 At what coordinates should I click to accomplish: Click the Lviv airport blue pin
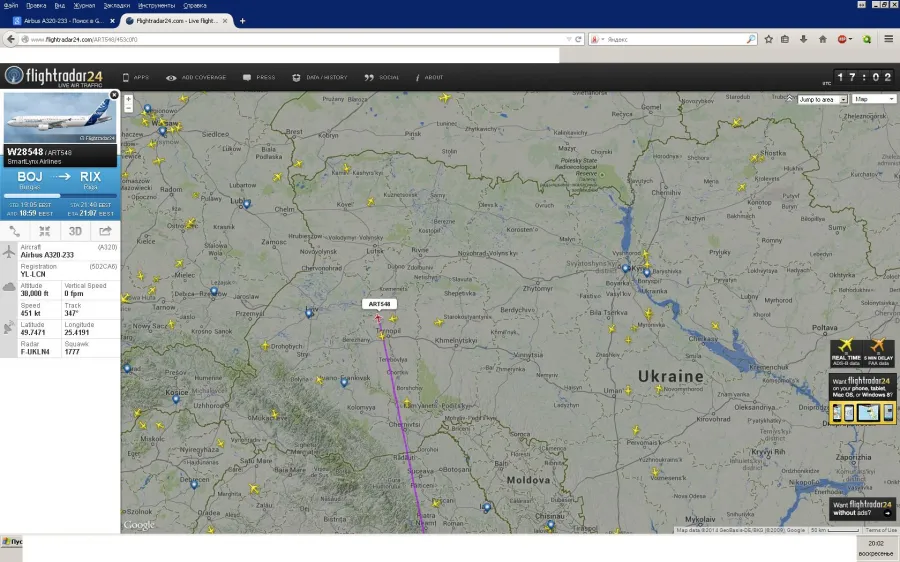309,313
